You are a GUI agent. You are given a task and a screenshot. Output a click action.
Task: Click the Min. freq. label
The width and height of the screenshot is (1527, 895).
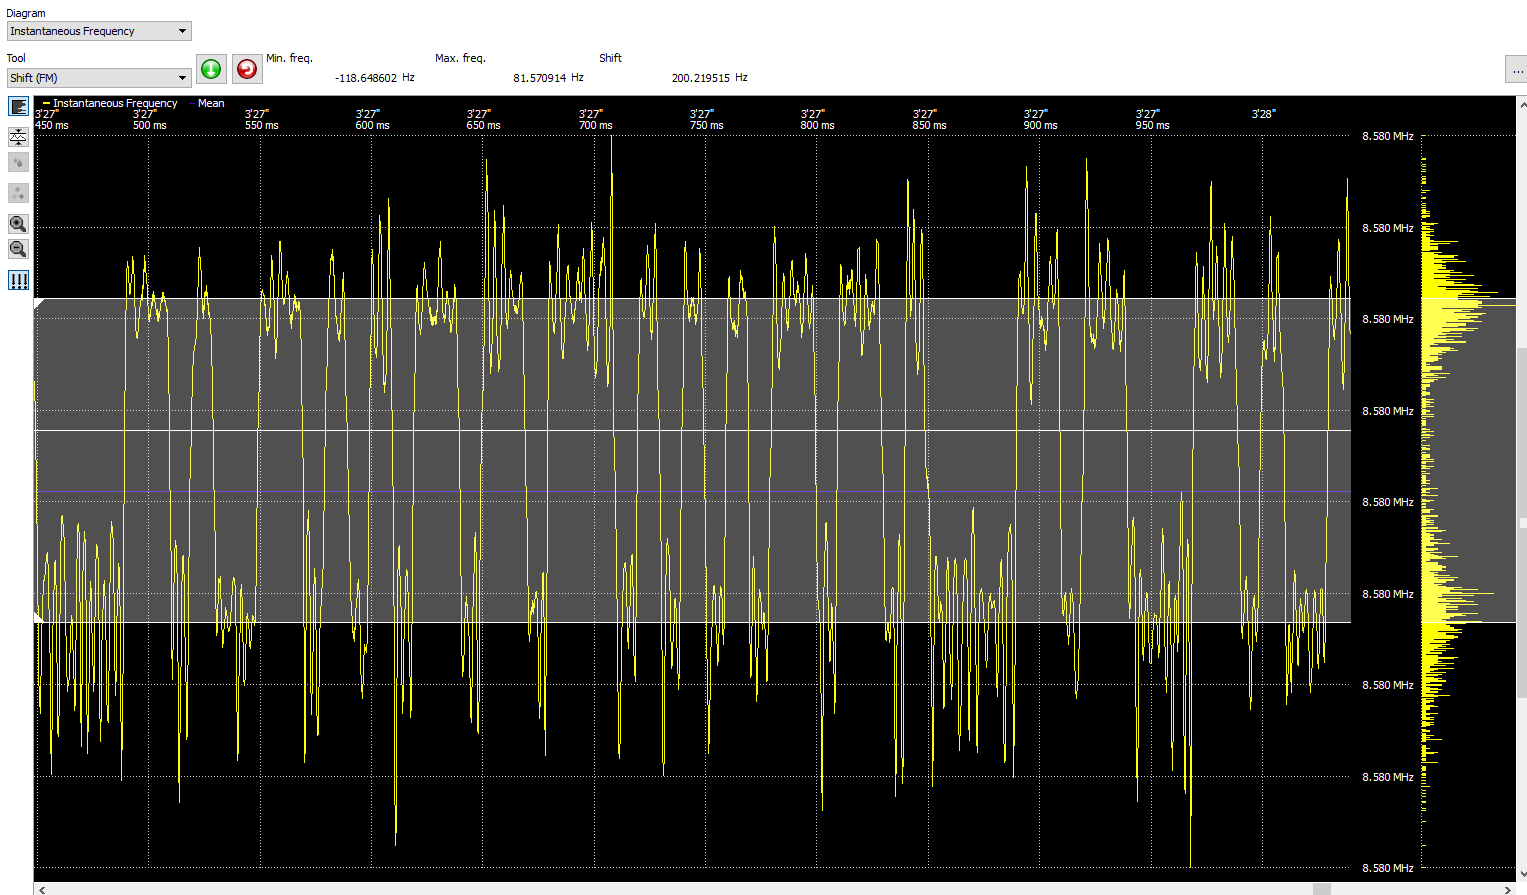point(289,58)
